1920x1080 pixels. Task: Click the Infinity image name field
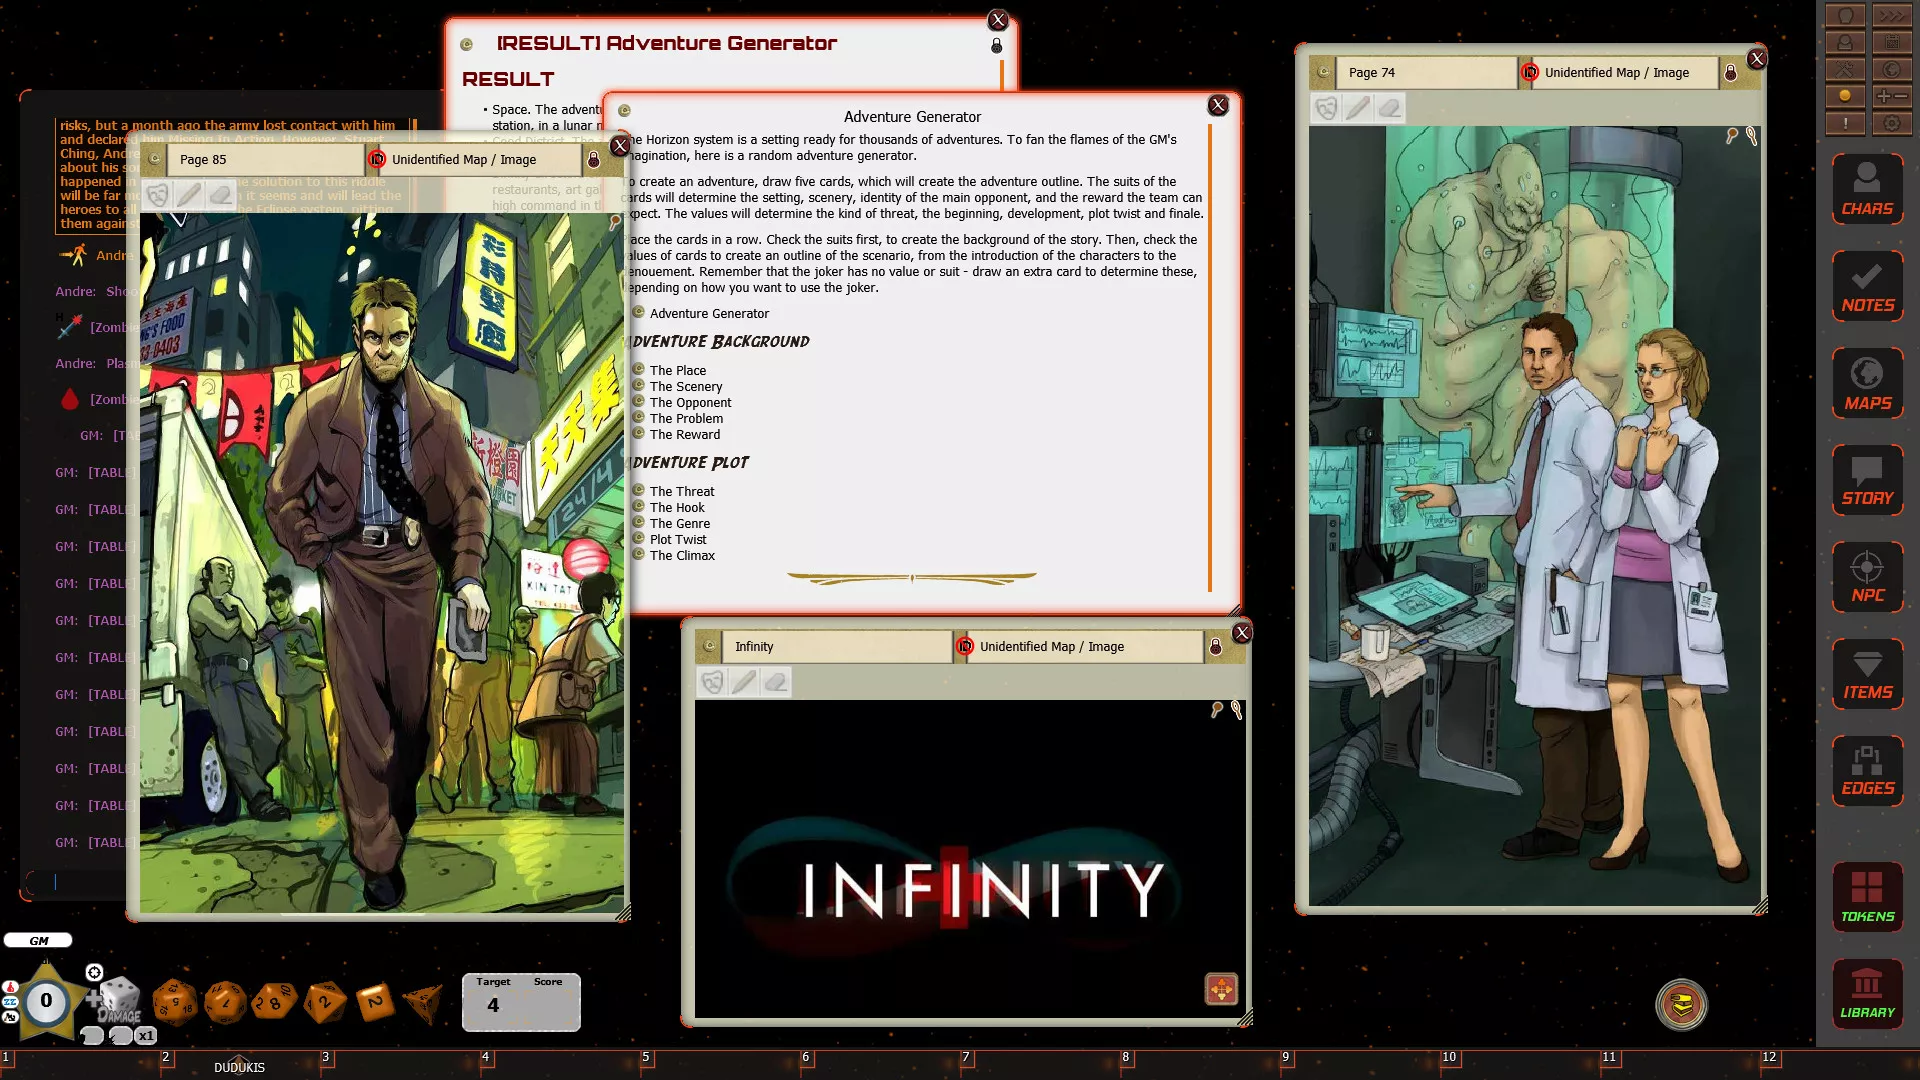838,647
